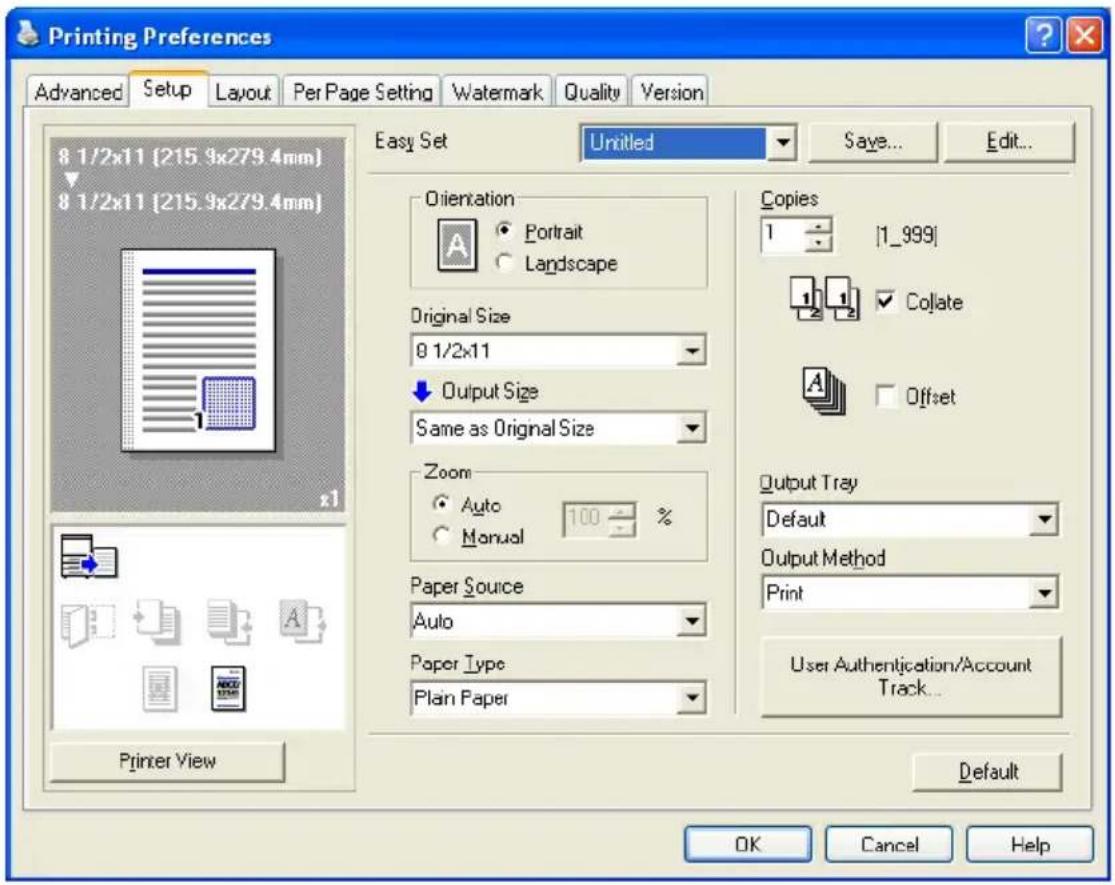The image size is (1115, 885).
Task: Click the offset stack illustration icon
Action: pyautogui.click(x=824, y=390)
